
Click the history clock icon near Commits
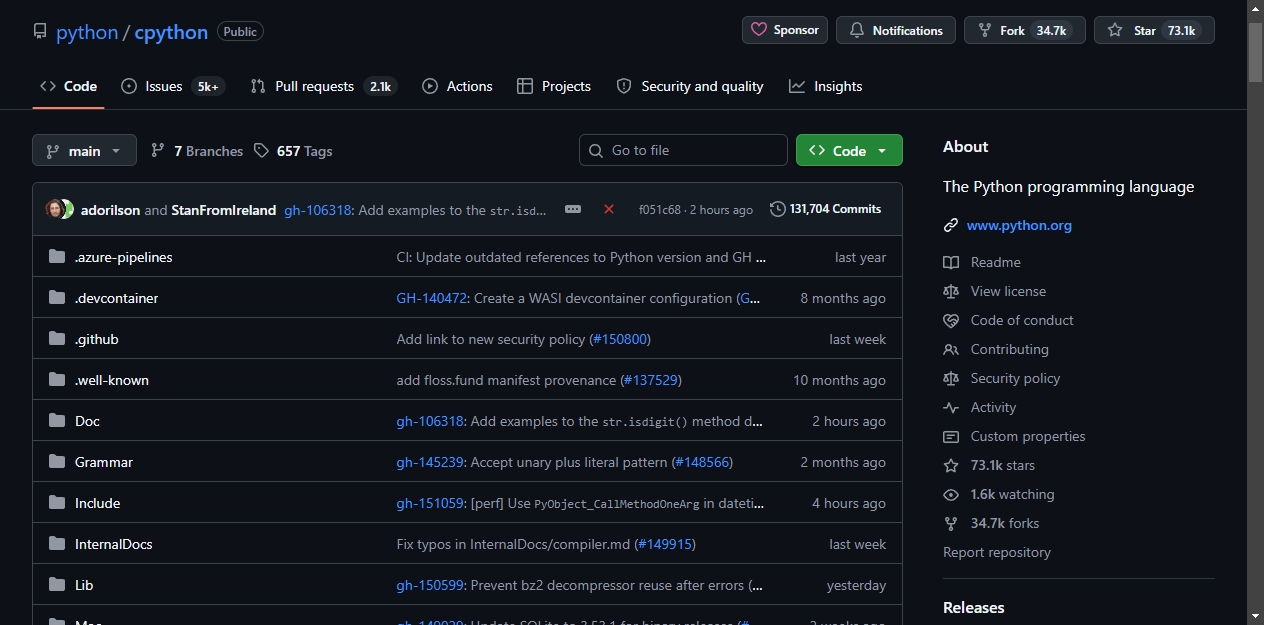click(777, 209)
